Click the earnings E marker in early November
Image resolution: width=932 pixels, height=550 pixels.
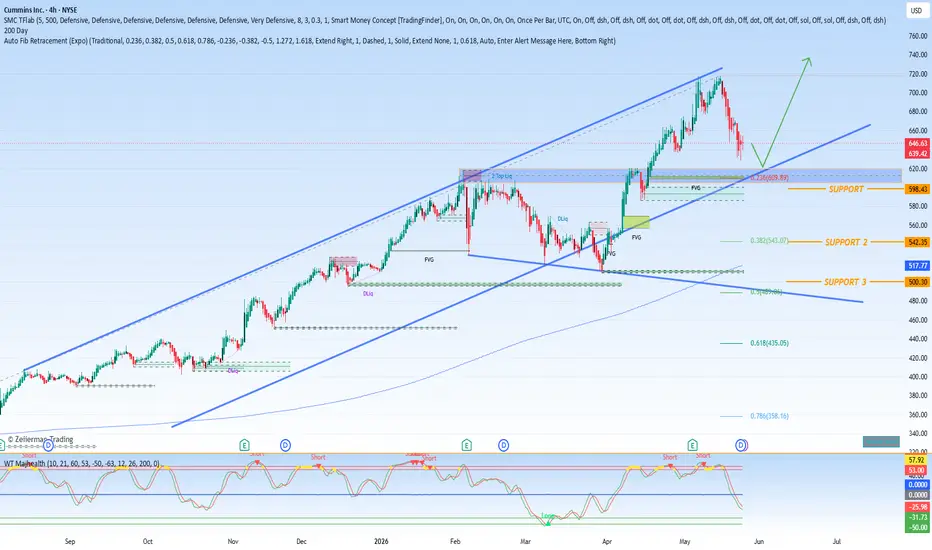(244, 445)
